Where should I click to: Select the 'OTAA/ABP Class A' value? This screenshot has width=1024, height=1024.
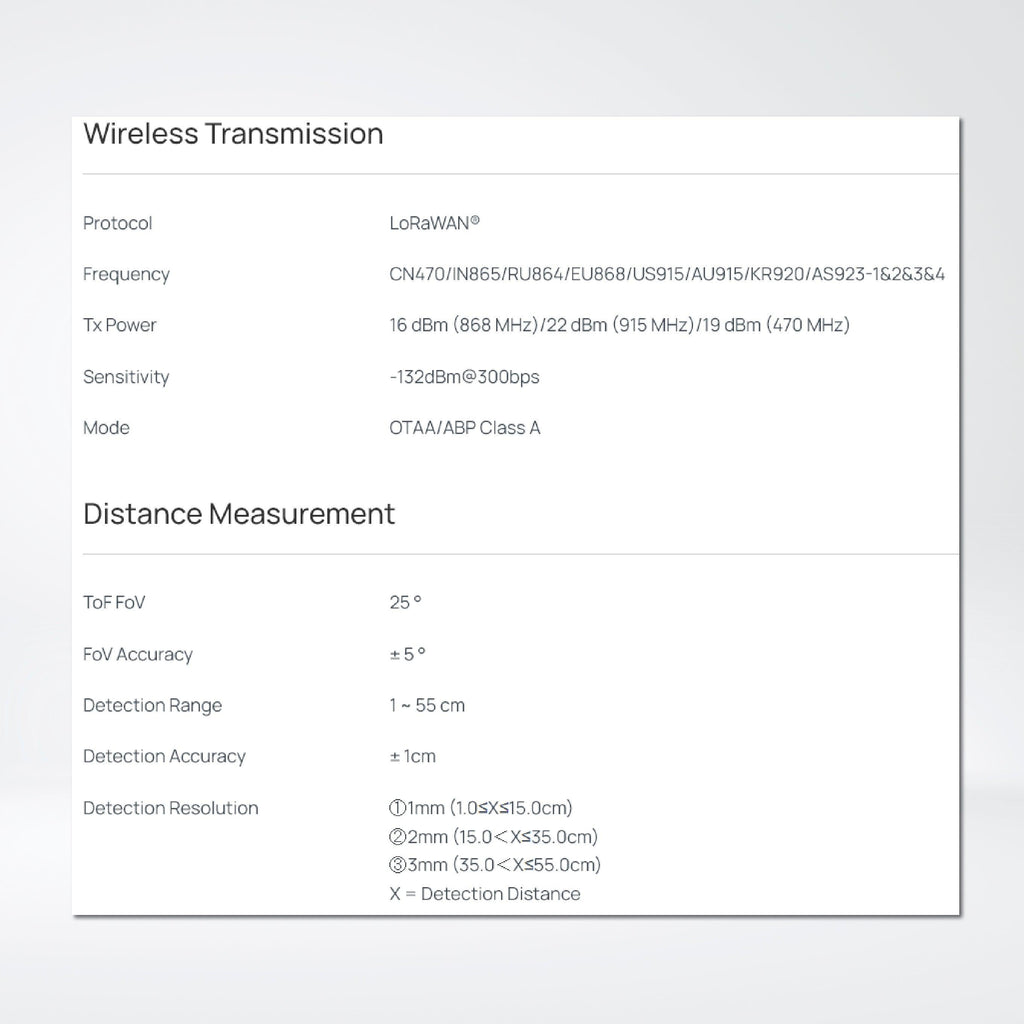click(465, 428)
